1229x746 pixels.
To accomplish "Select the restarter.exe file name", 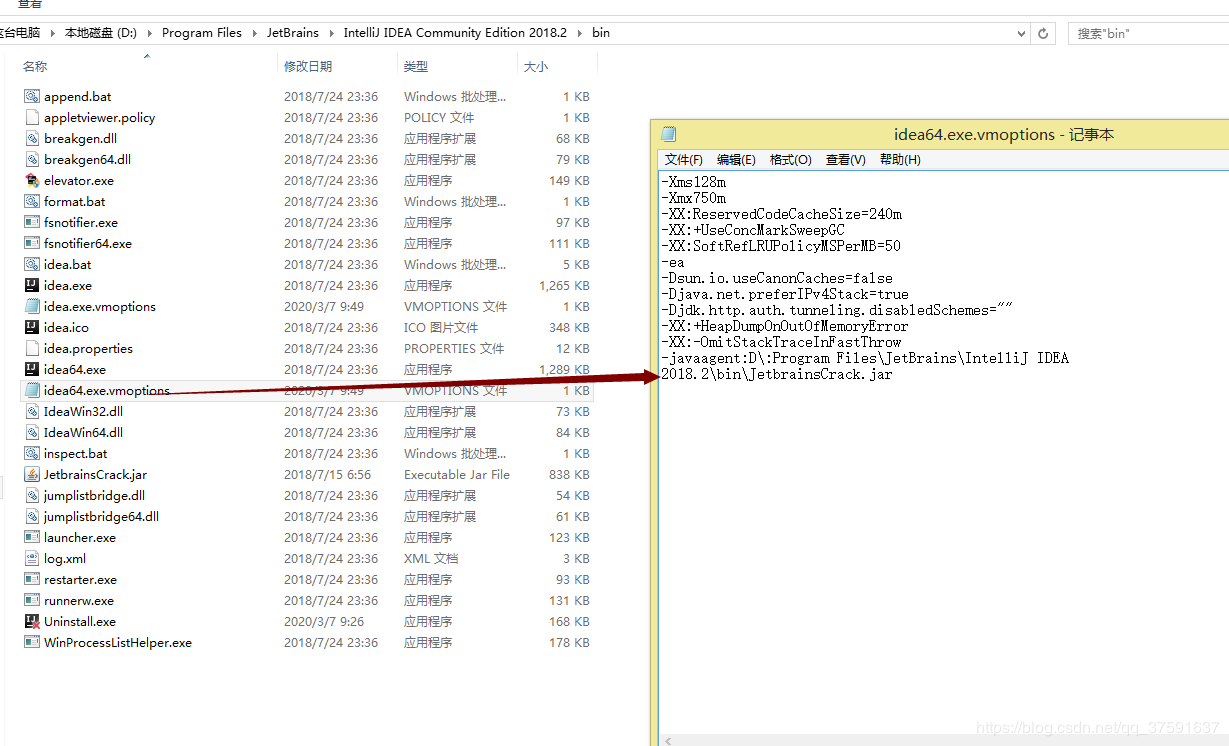I will coord(80,580).
